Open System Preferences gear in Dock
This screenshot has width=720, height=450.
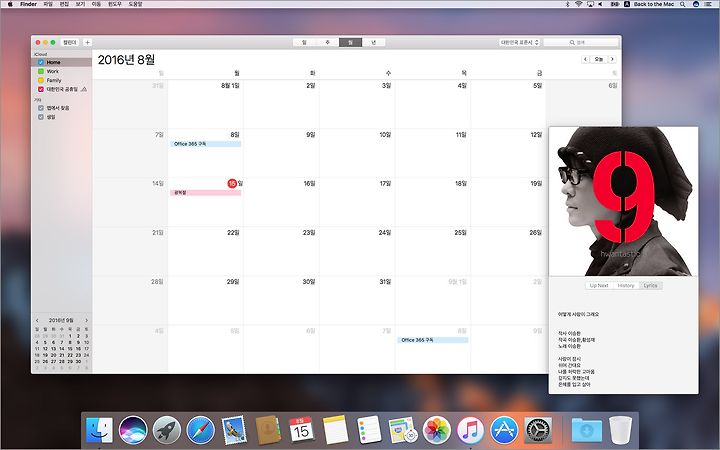(538, 430)
